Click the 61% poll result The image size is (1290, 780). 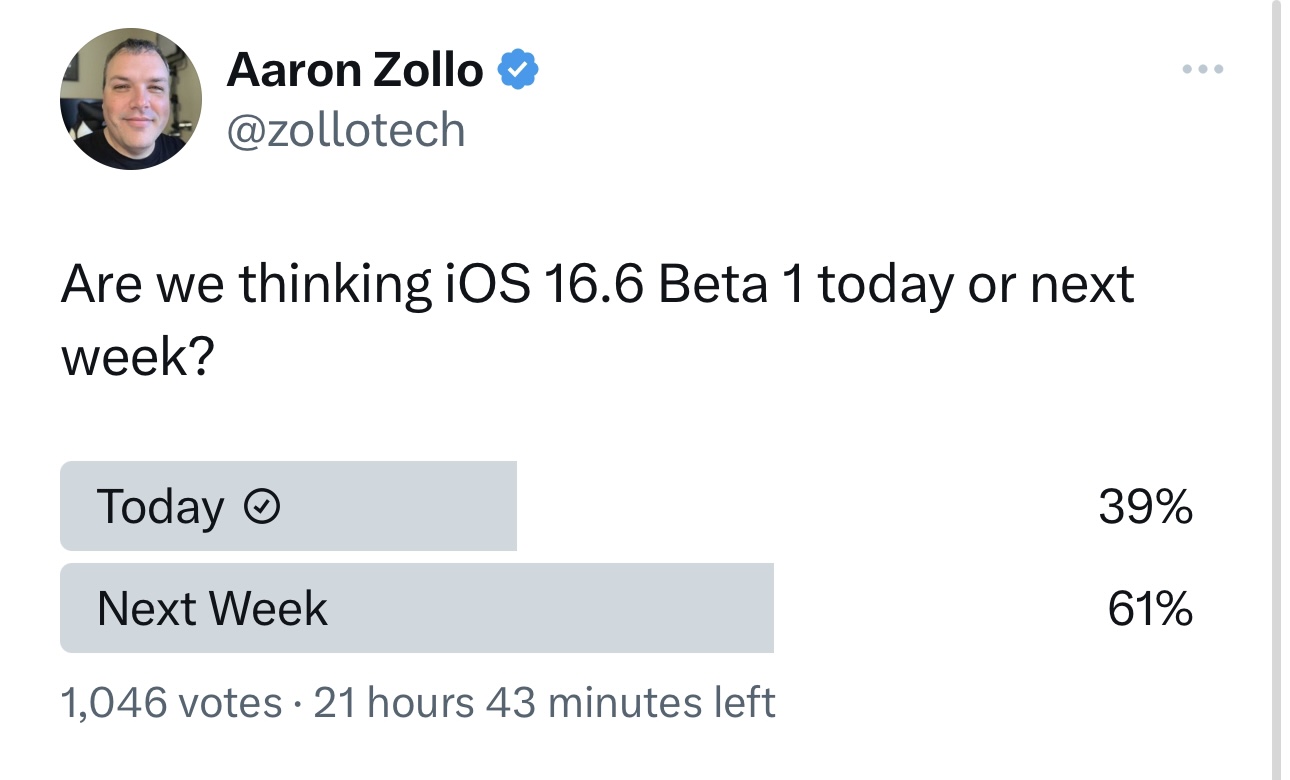pyautogui.click(x=1149, y=609)
